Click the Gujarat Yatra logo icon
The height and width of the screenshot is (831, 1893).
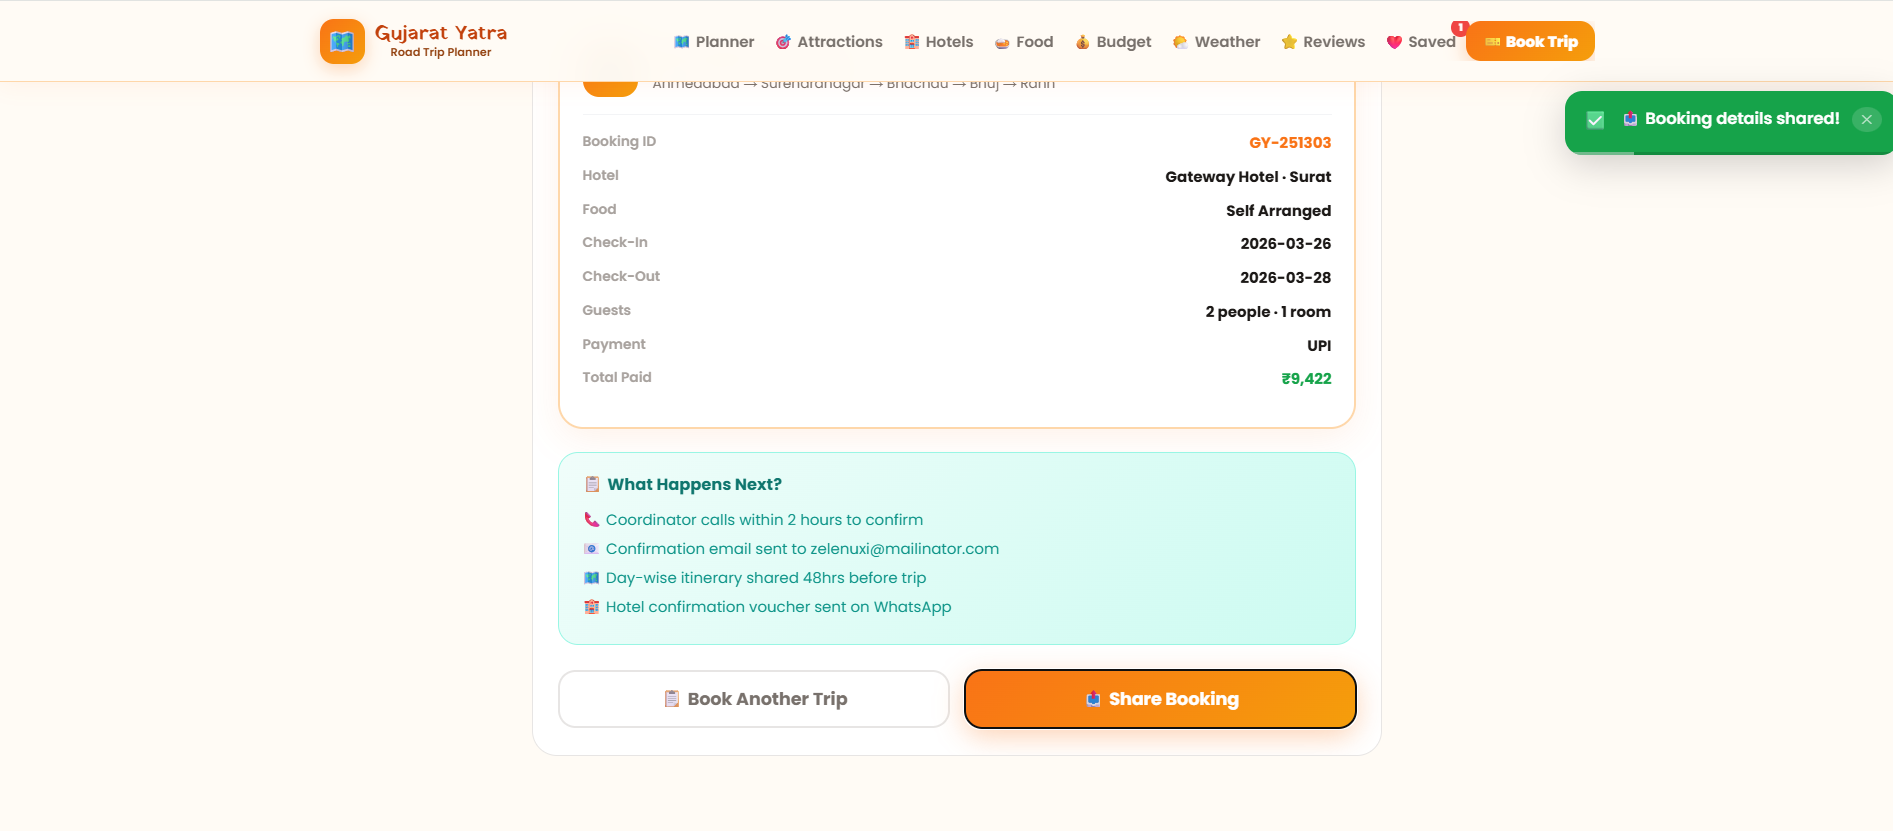(x=341, y=41)
